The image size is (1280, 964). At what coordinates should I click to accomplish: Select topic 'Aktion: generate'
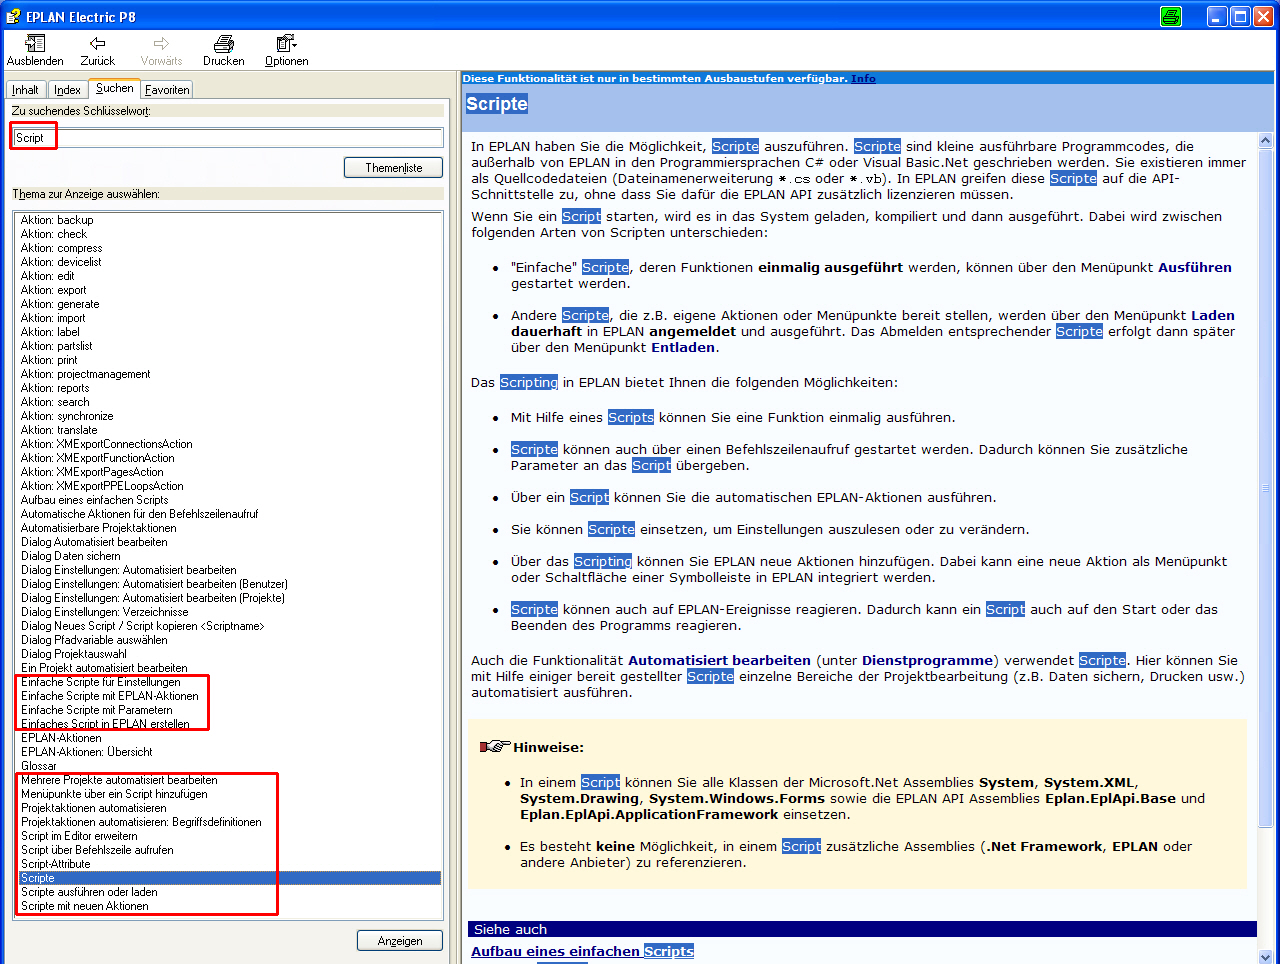point(60,304)
